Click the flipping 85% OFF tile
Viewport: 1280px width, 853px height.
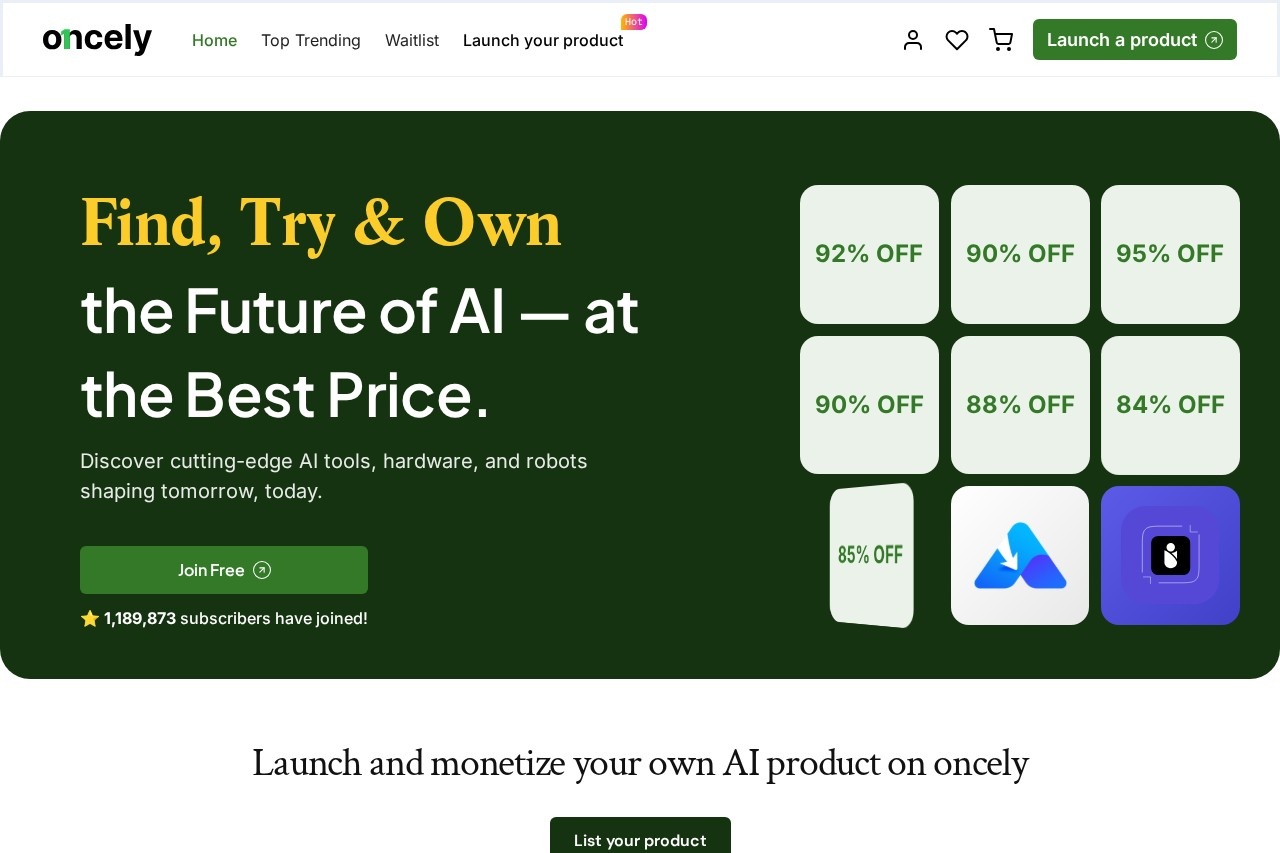871,555
